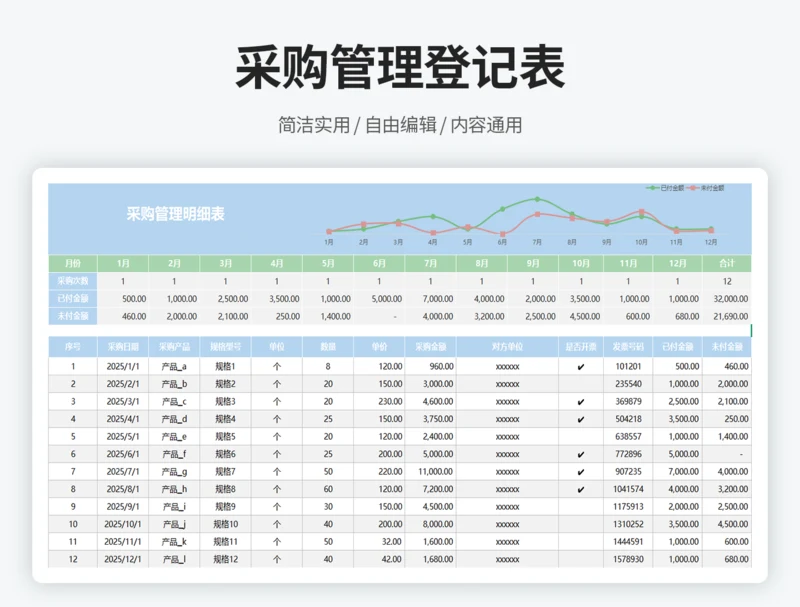Viewport: 800px width, 607px height.
Task: Select the 采购次数 row label
Action: click(73, 281)
